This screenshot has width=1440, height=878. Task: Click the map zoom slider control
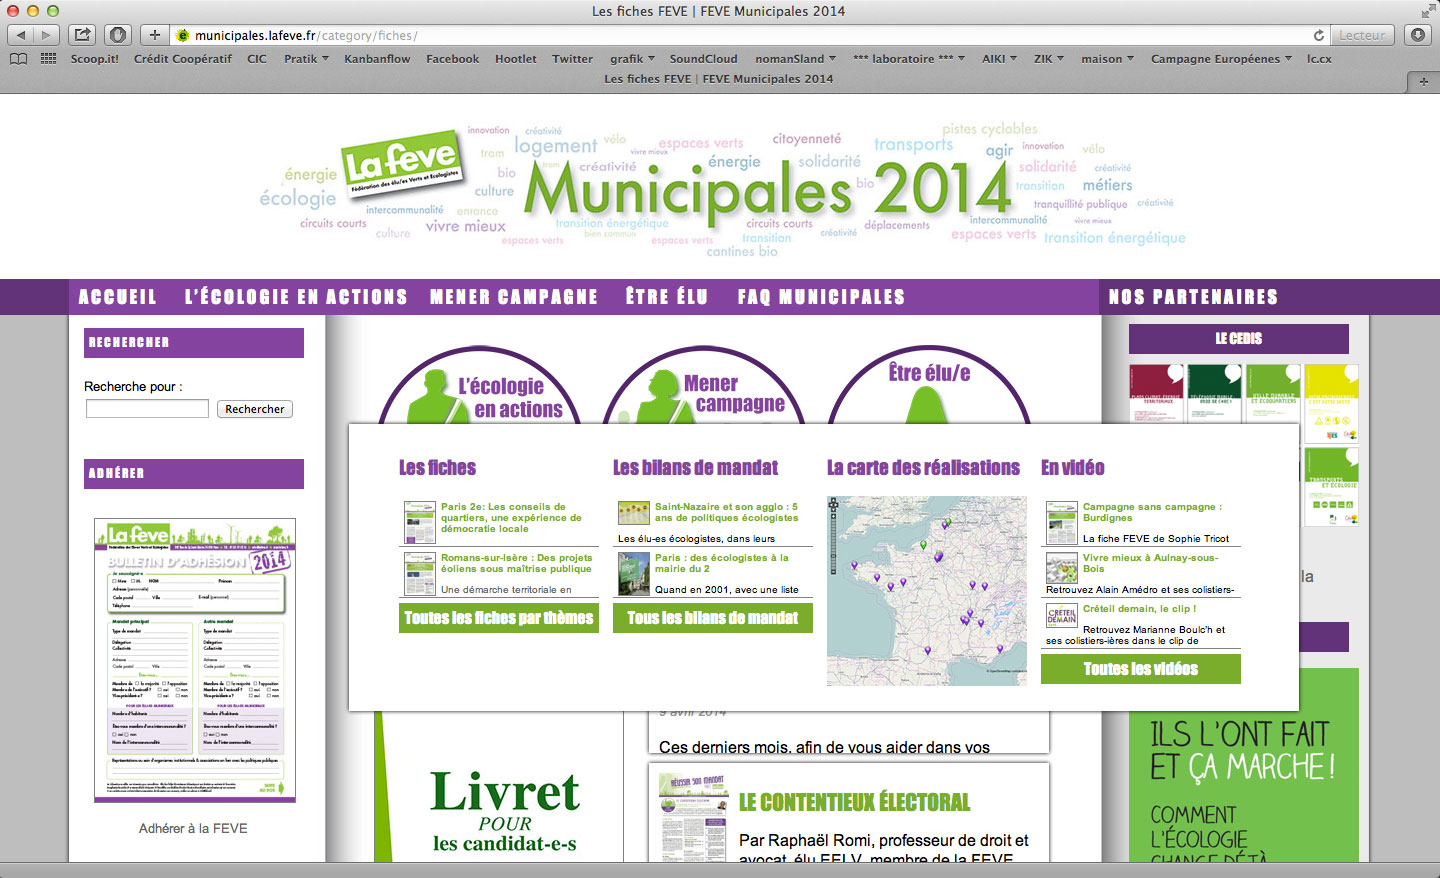[x=834, y=536]
